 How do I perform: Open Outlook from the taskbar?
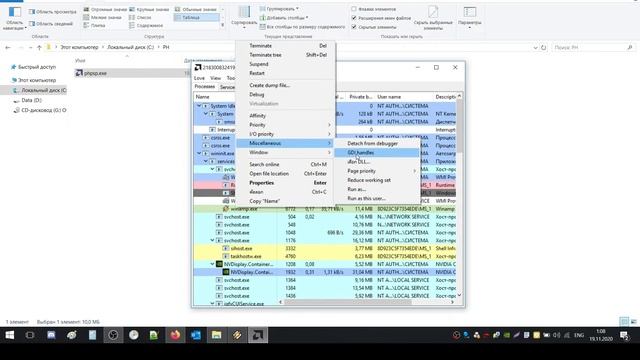[x=196, y=335]
